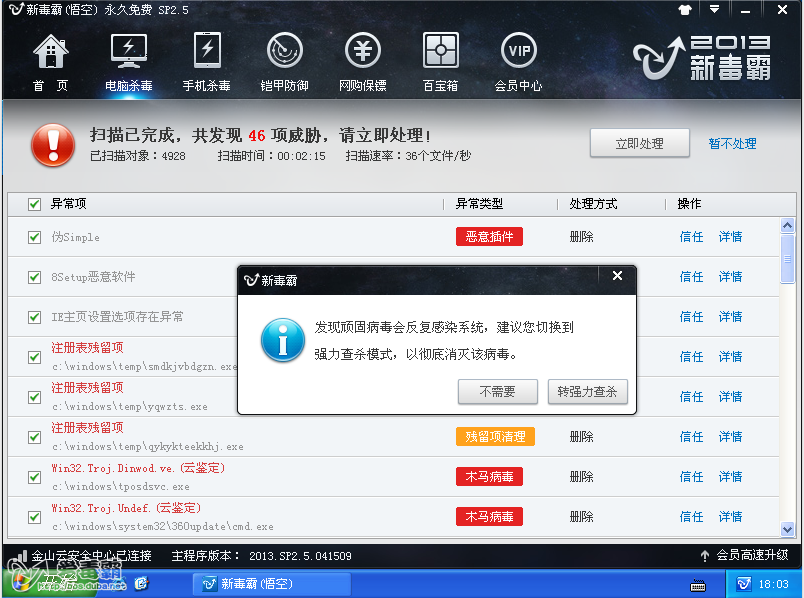804x598 pixels.
Task: Uncheck checkbox for Win32.Troj.Dinwod.ve row
Action: pyautogui.click(x=34, y=477)
